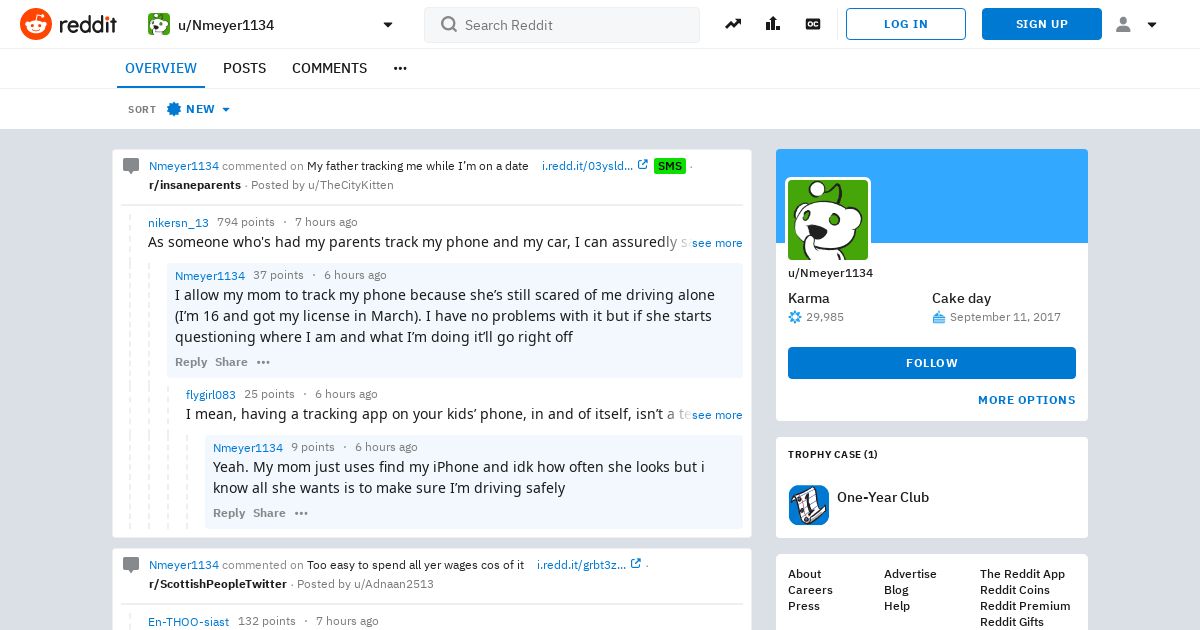Click comment bubble icon of ScottishPeopleTwitter post

click(x=131, y=565)
